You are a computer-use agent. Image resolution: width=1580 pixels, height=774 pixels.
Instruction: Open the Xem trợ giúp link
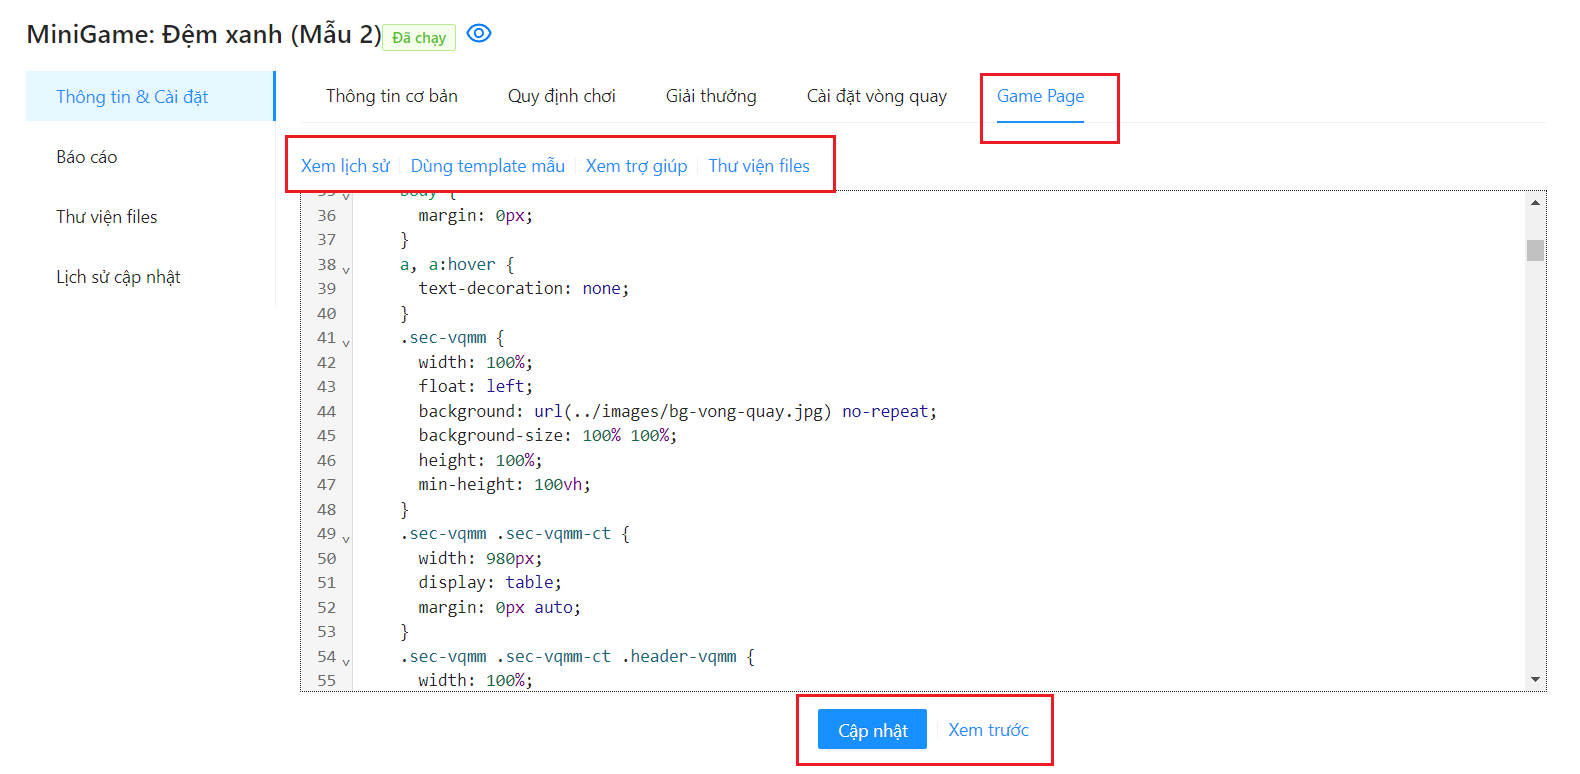(x=636, y=166)
